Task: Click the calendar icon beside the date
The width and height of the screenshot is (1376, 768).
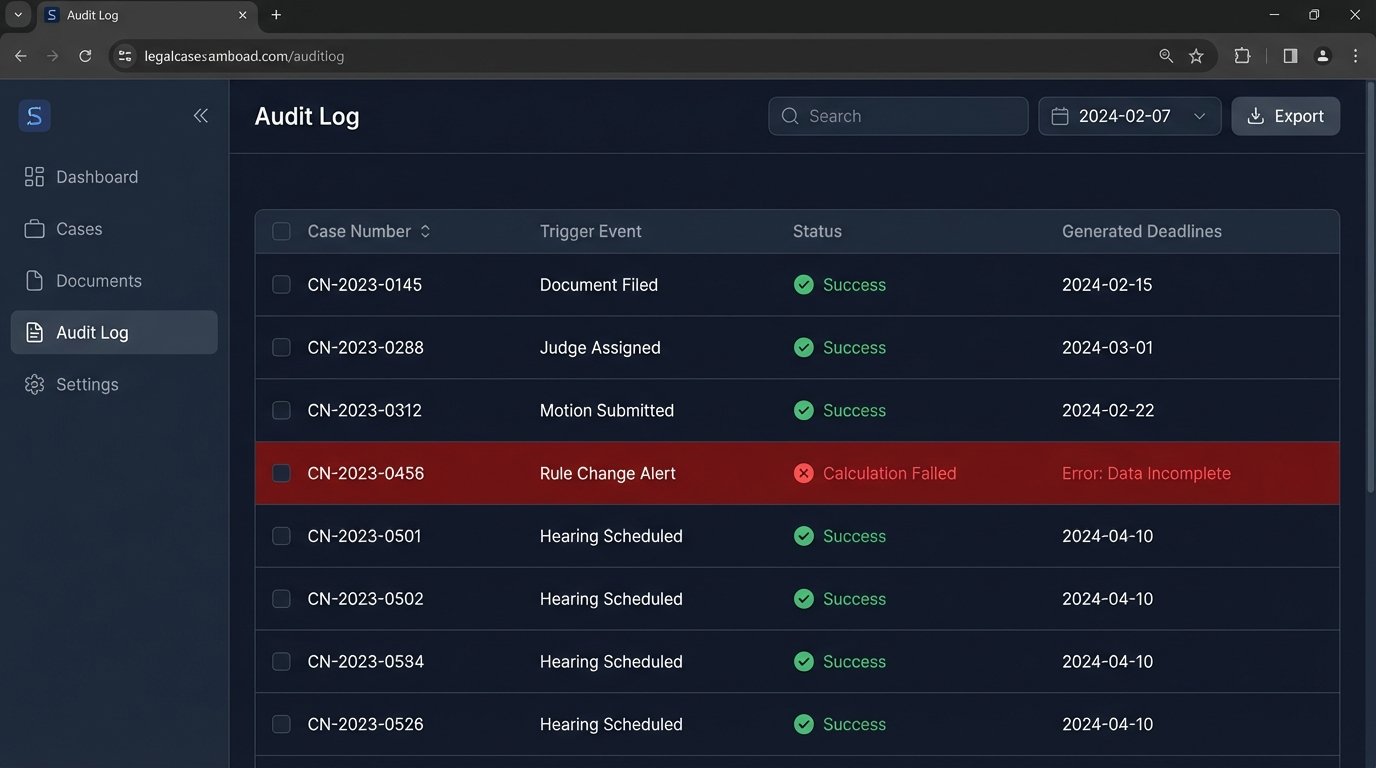Action: (x=1060, y=116)
